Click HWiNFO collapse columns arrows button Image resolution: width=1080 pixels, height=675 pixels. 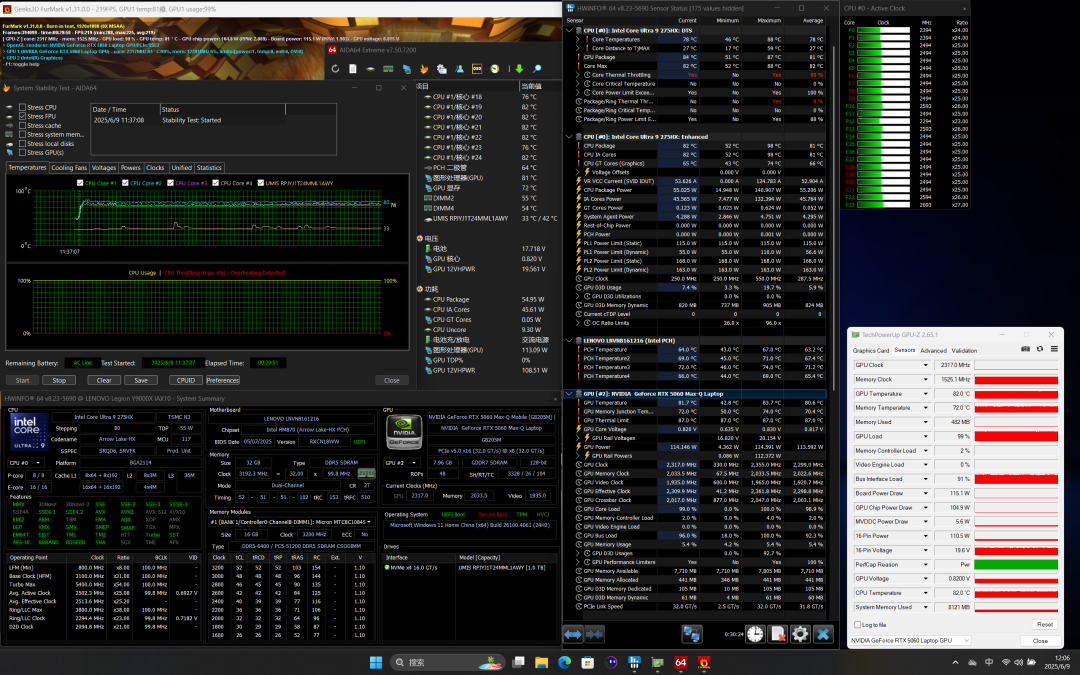pyautogui.click(x=594, y=634)
